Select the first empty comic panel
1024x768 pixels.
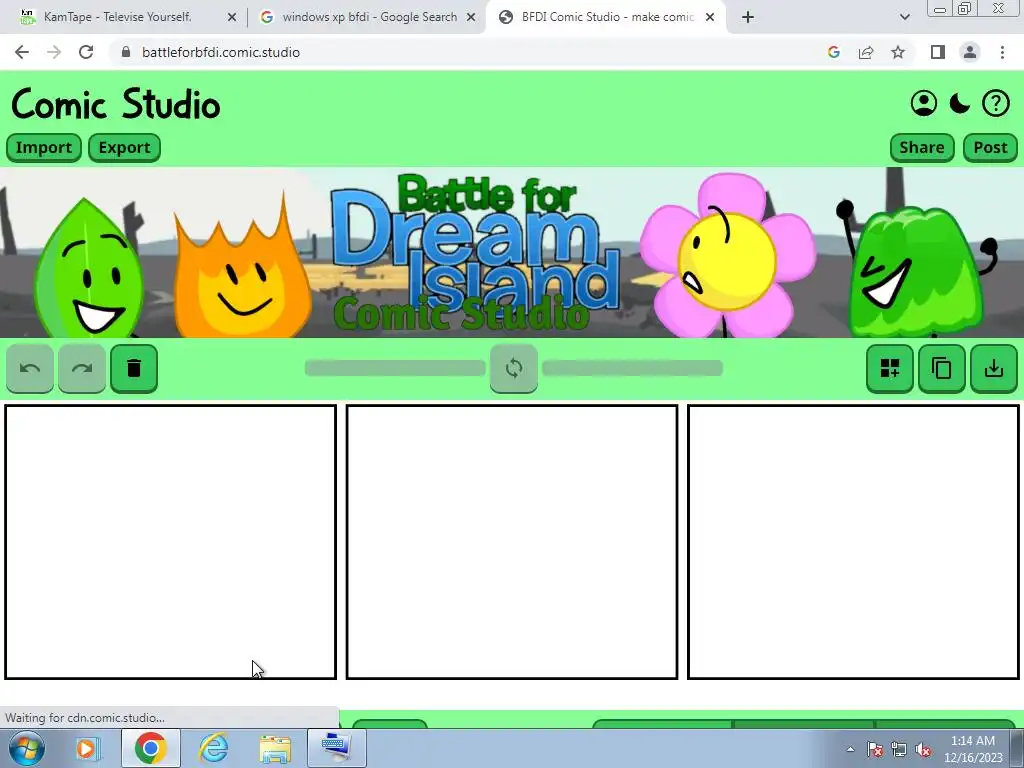coord(170,542)
